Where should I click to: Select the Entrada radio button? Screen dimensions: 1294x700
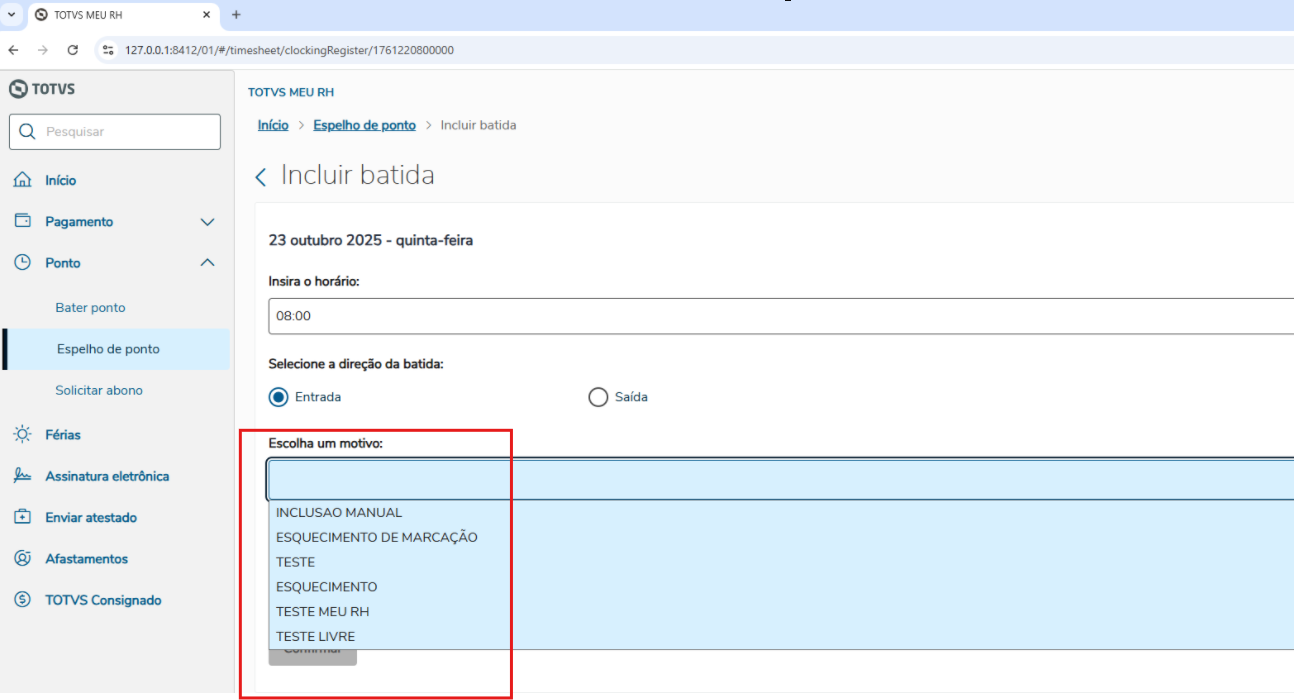[279, 397]
